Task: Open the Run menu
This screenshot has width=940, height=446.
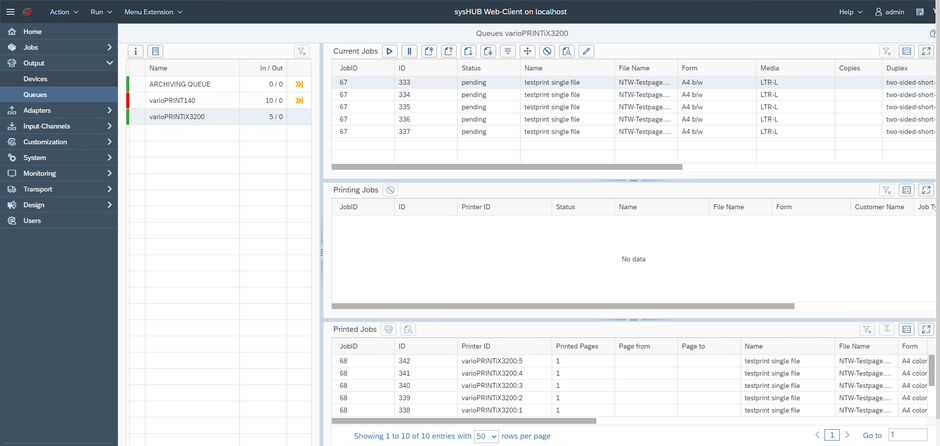Action: 101,12
